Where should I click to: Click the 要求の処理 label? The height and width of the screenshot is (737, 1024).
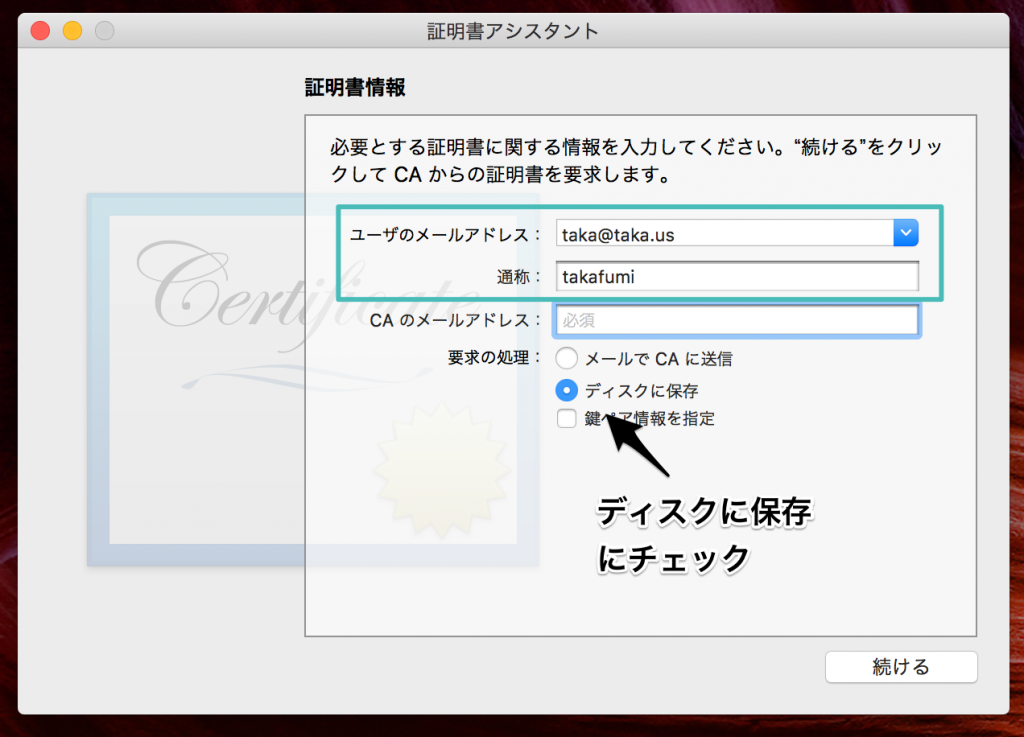pyautogui.click(x=494, y=358)
